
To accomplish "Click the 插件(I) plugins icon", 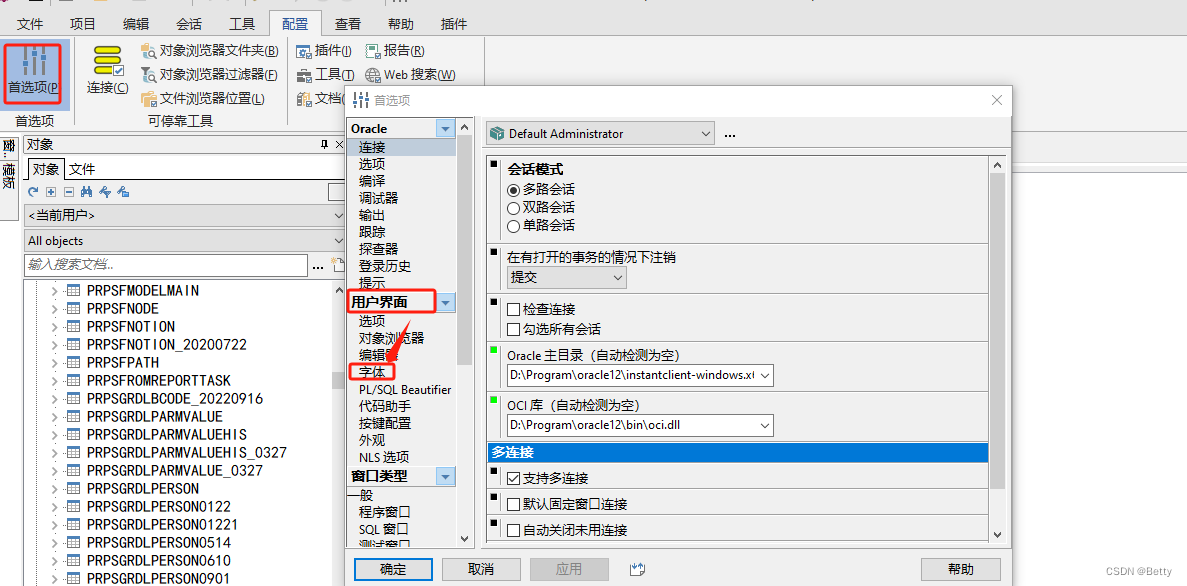I will tap(323, 50).
